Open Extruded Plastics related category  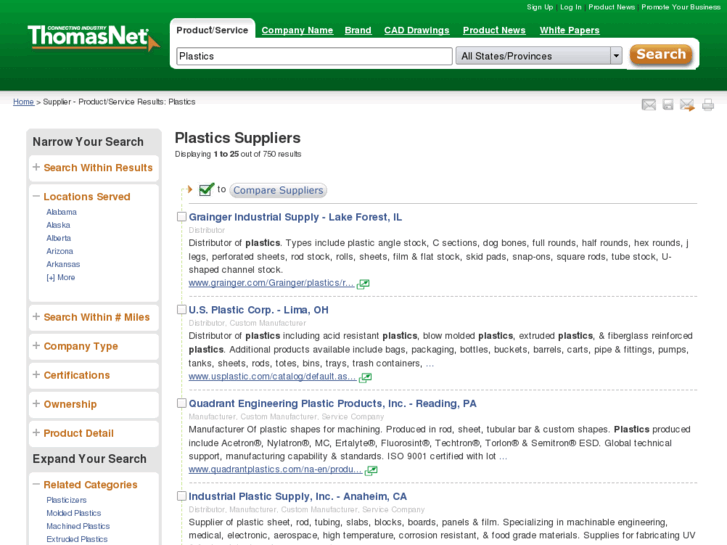coord(77,539)
